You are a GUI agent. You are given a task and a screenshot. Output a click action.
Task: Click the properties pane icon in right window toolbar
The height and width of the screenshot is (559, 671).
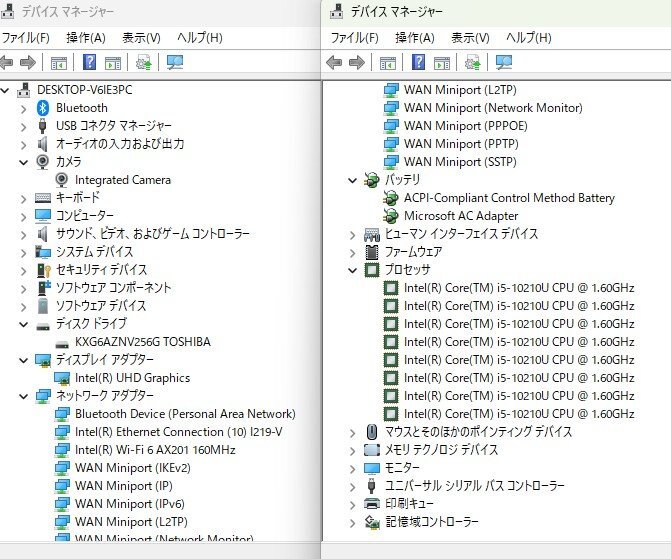pos(442,63)
